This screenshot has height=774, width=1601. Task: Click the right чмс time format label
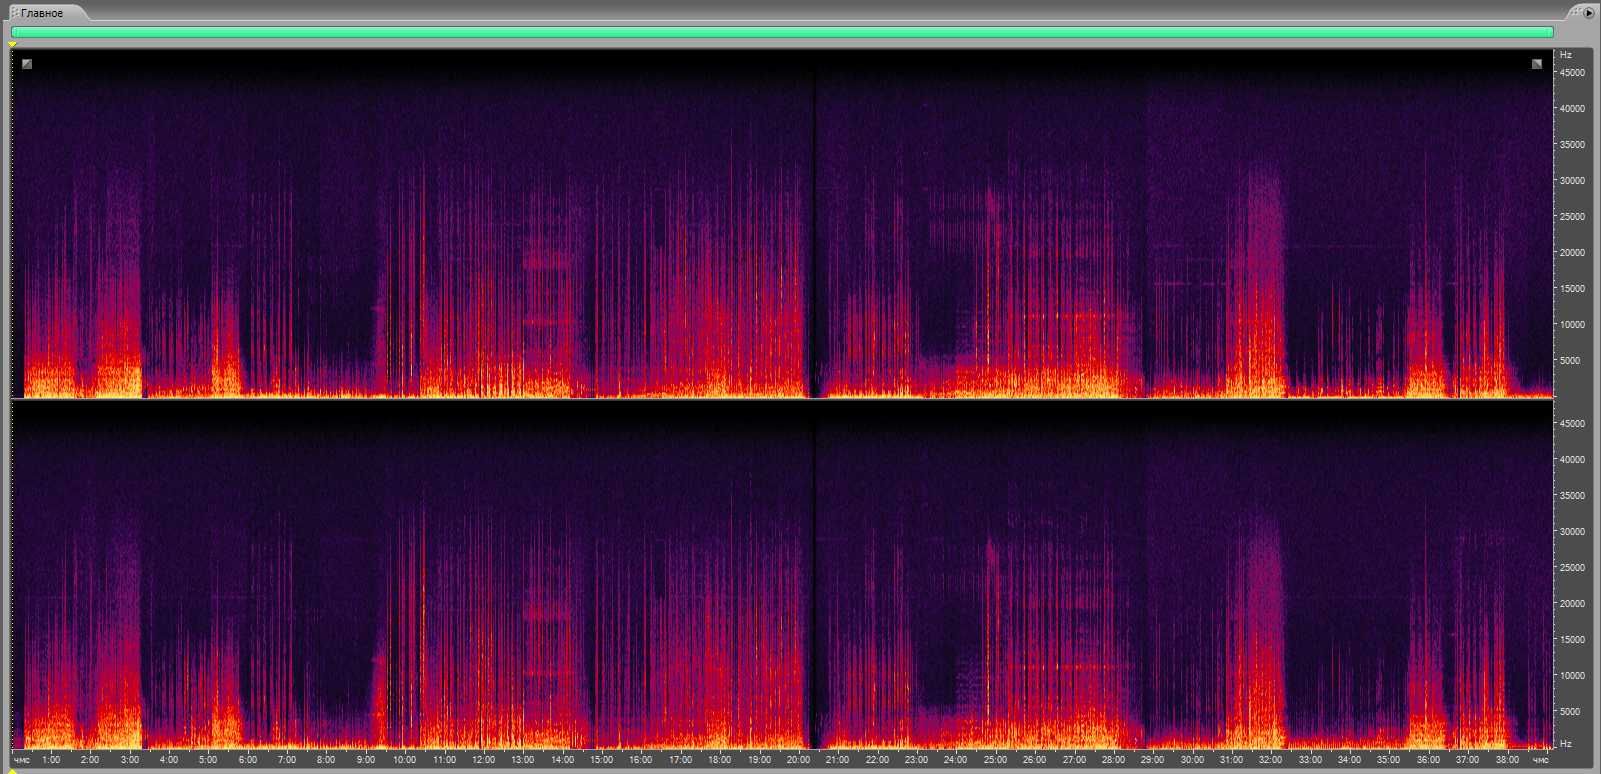(1540, 760)
